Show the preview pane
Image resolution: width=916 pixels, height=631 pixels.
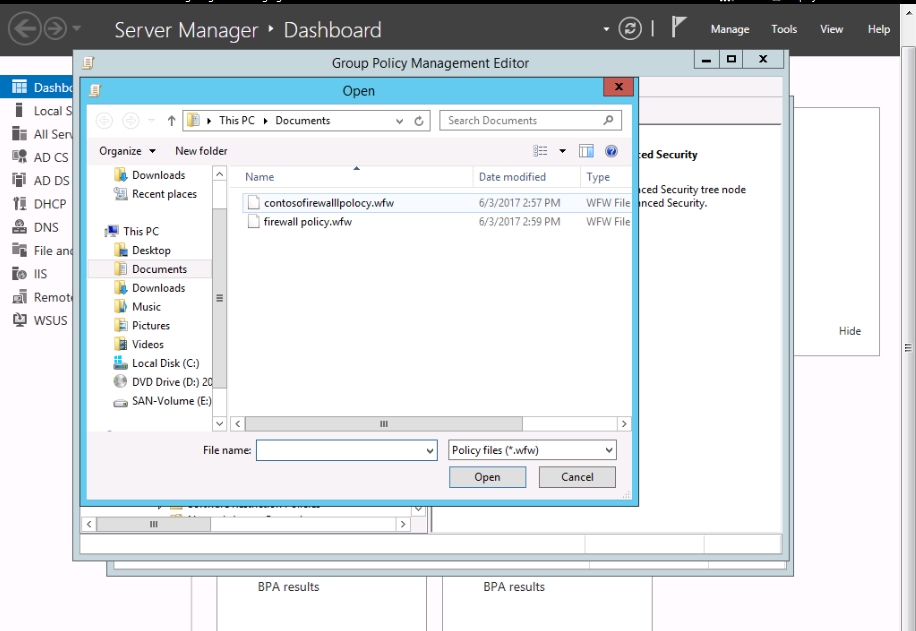click(x=586, y=151)
